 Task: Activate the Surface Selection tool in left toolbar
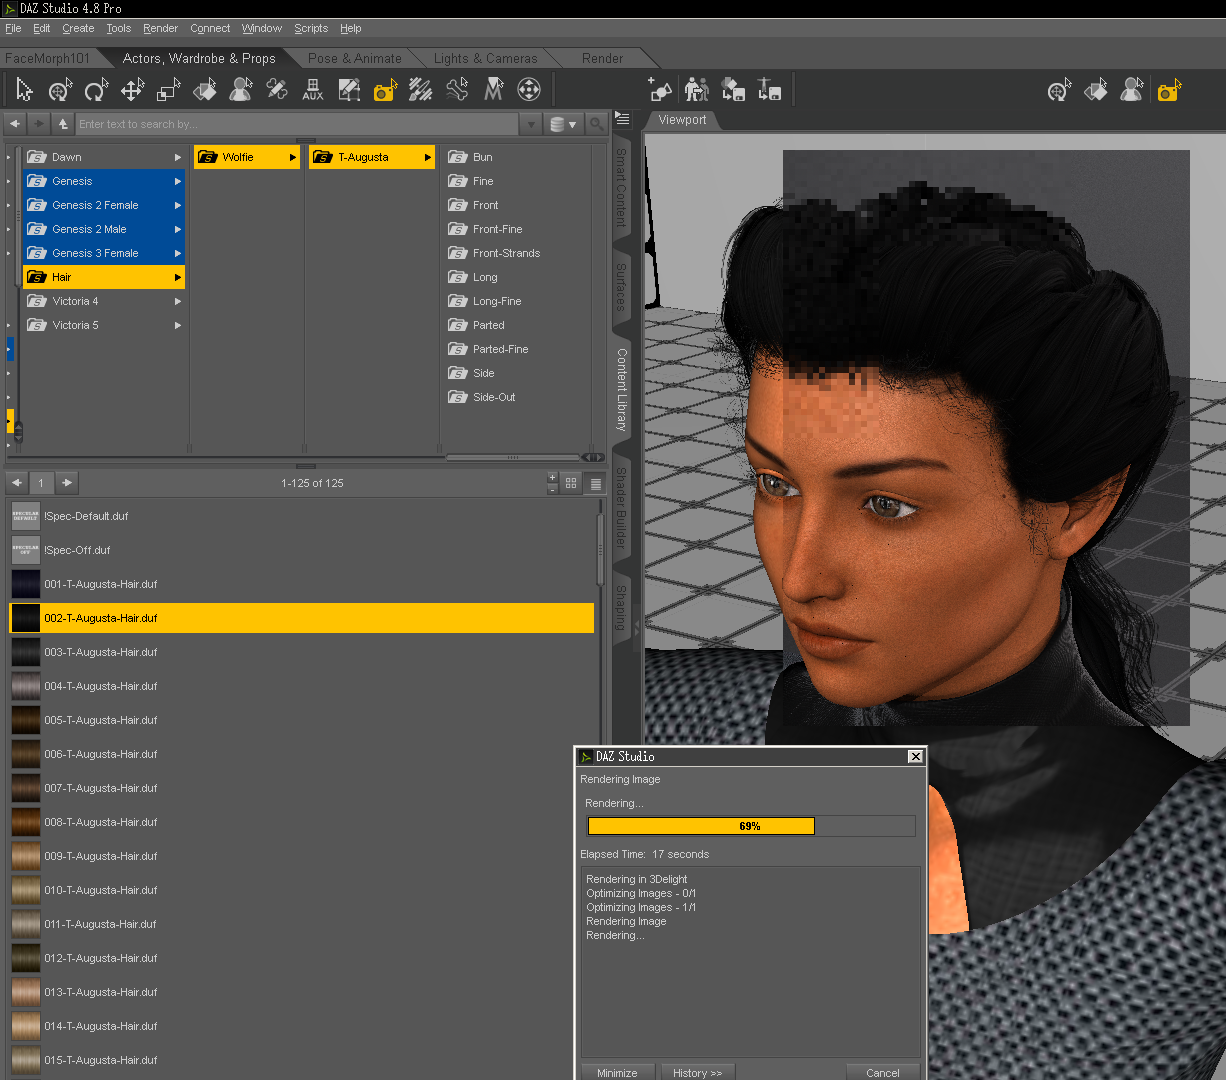point(205,91)
